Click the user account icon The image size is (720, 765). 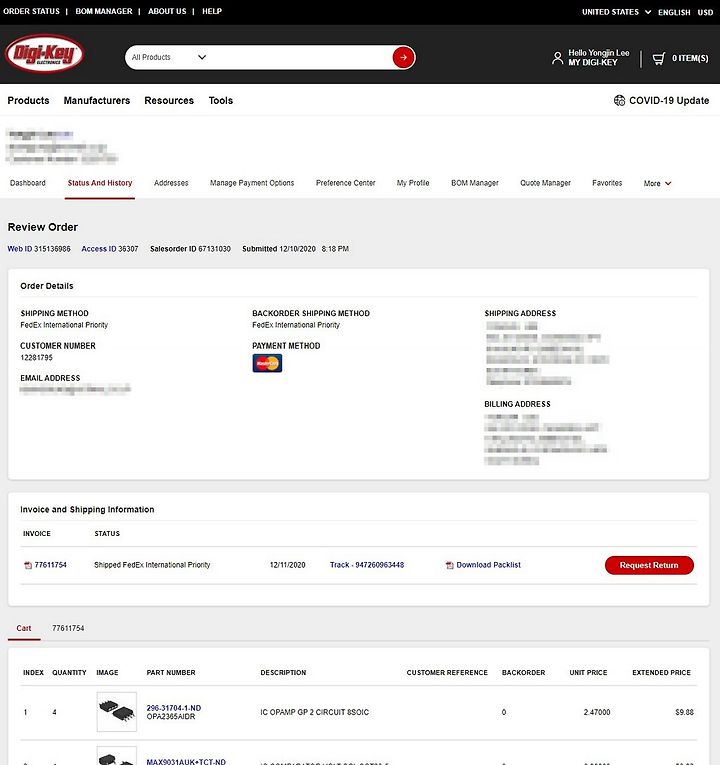click(557, 58)
